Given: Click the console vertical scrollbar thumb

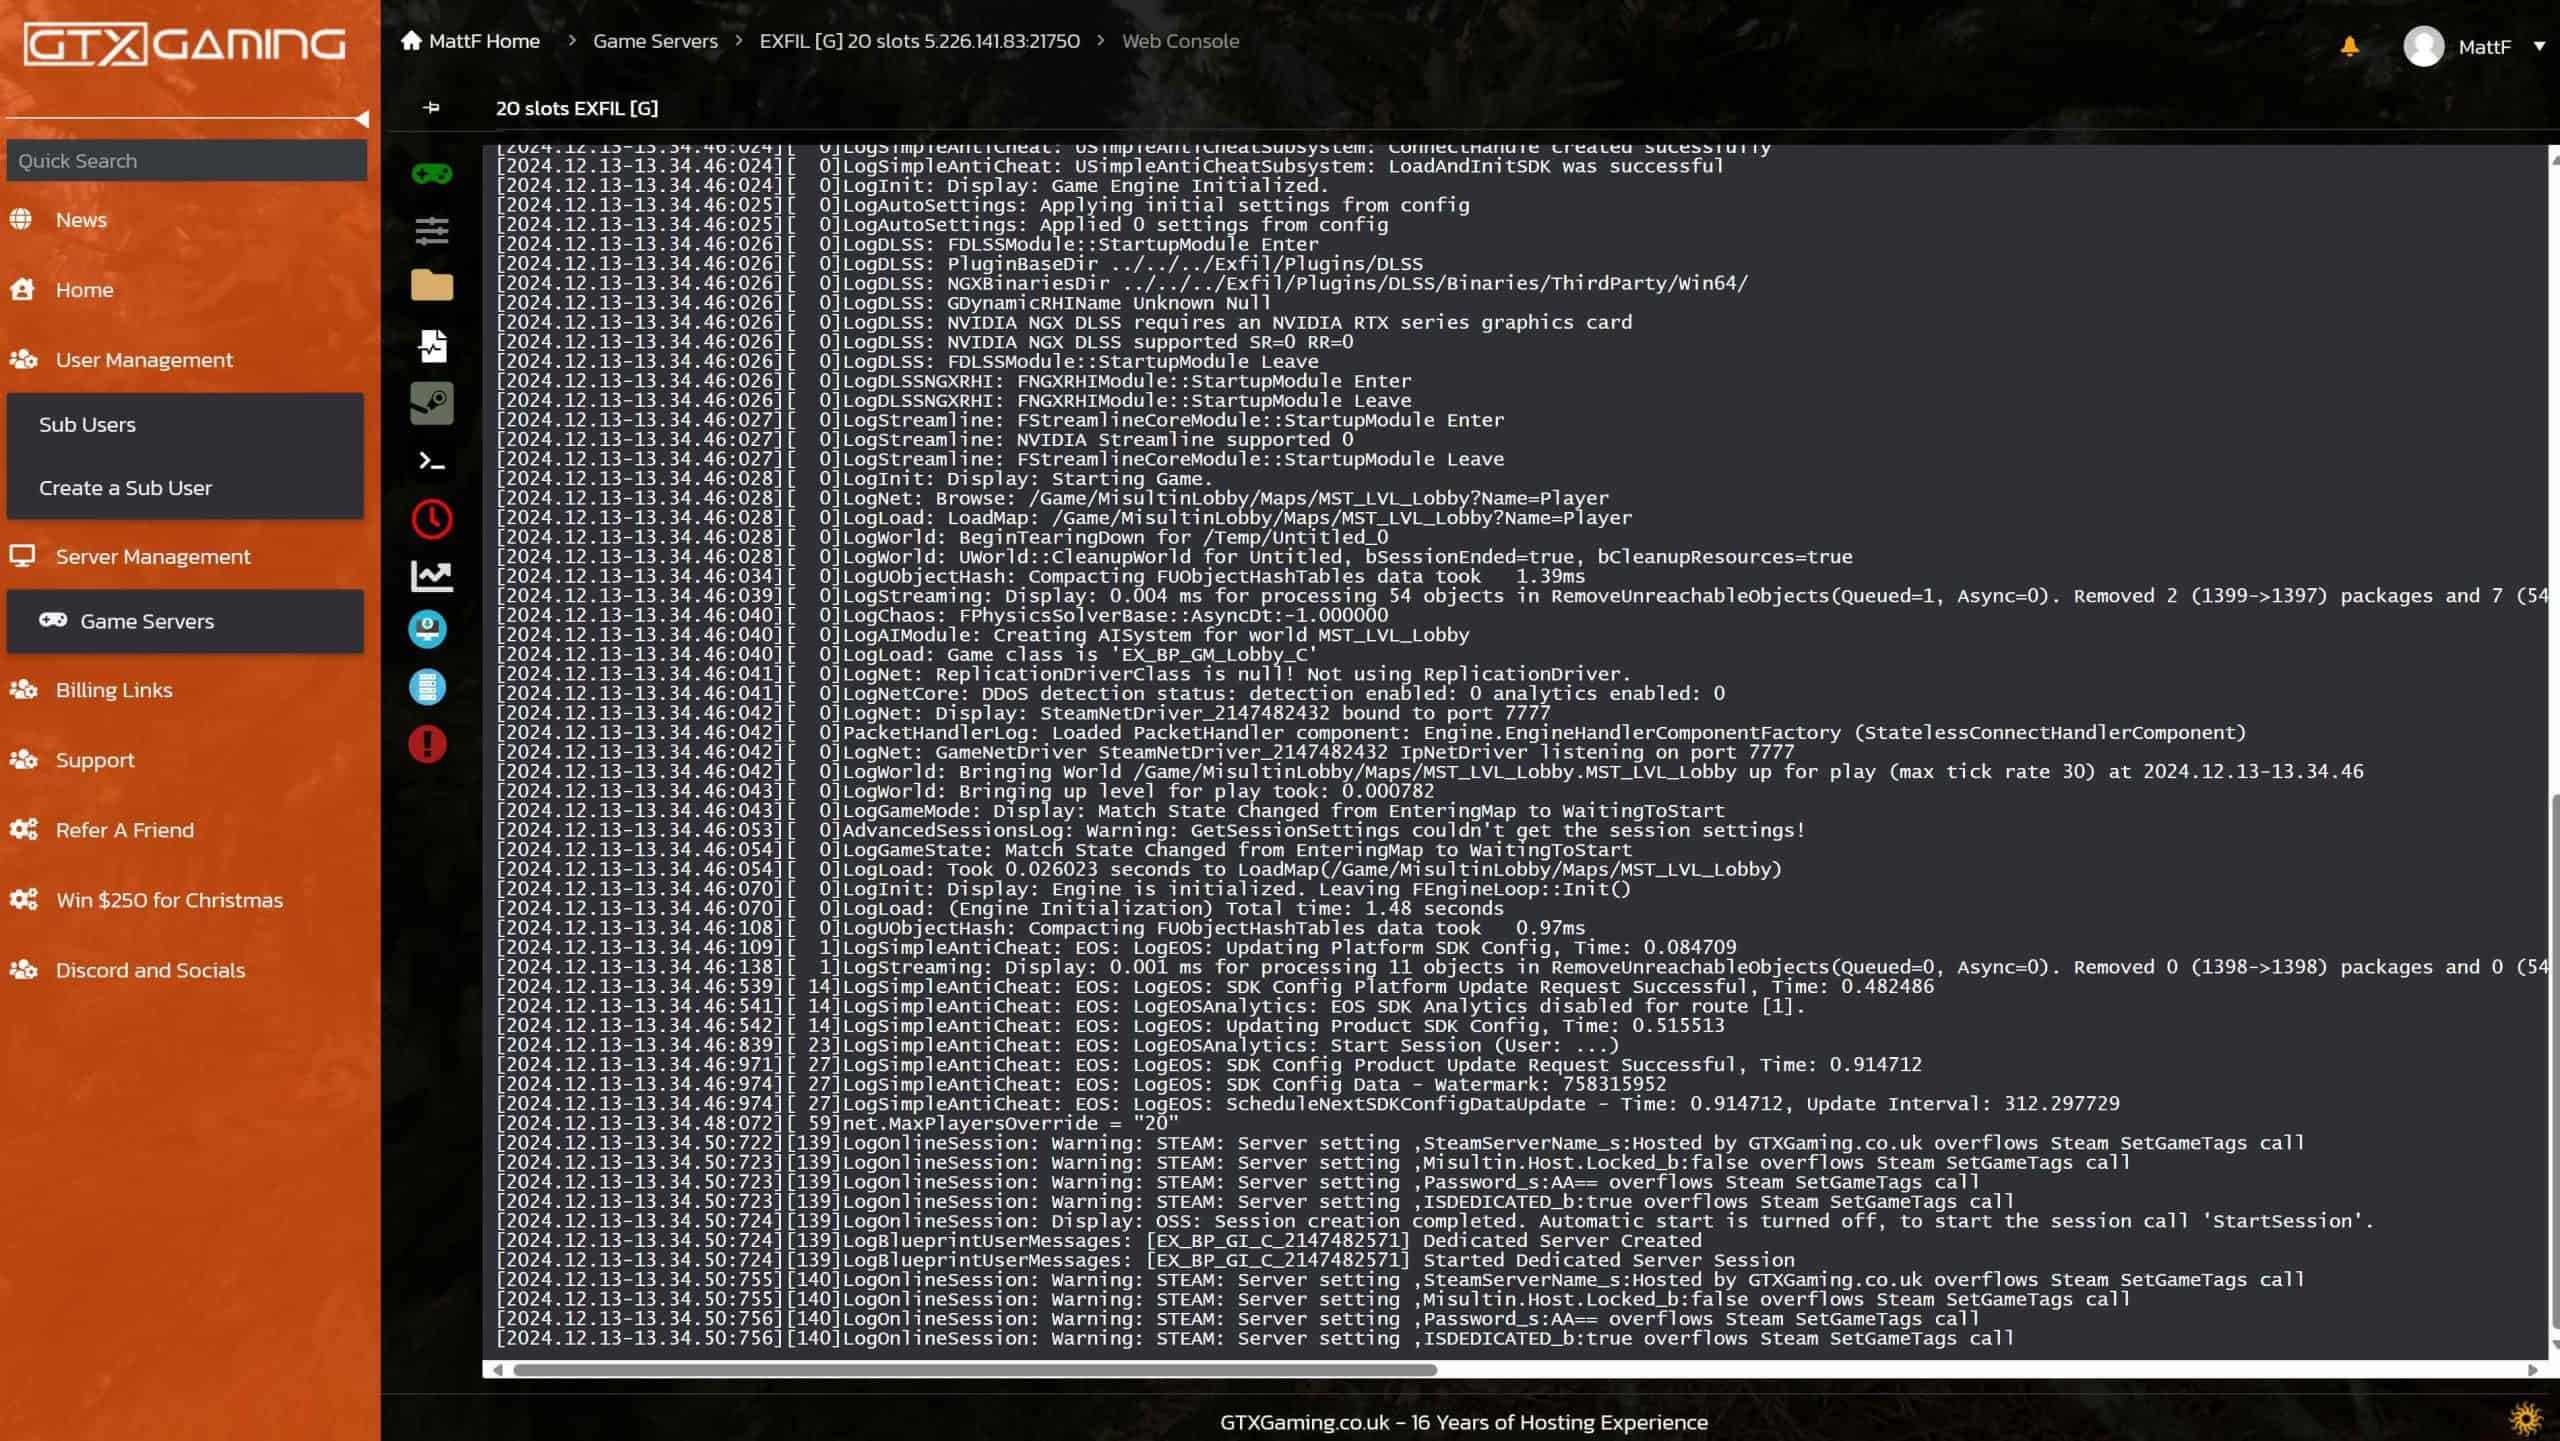Looking at the screenshot, I should click(x=2554, y=1061).
